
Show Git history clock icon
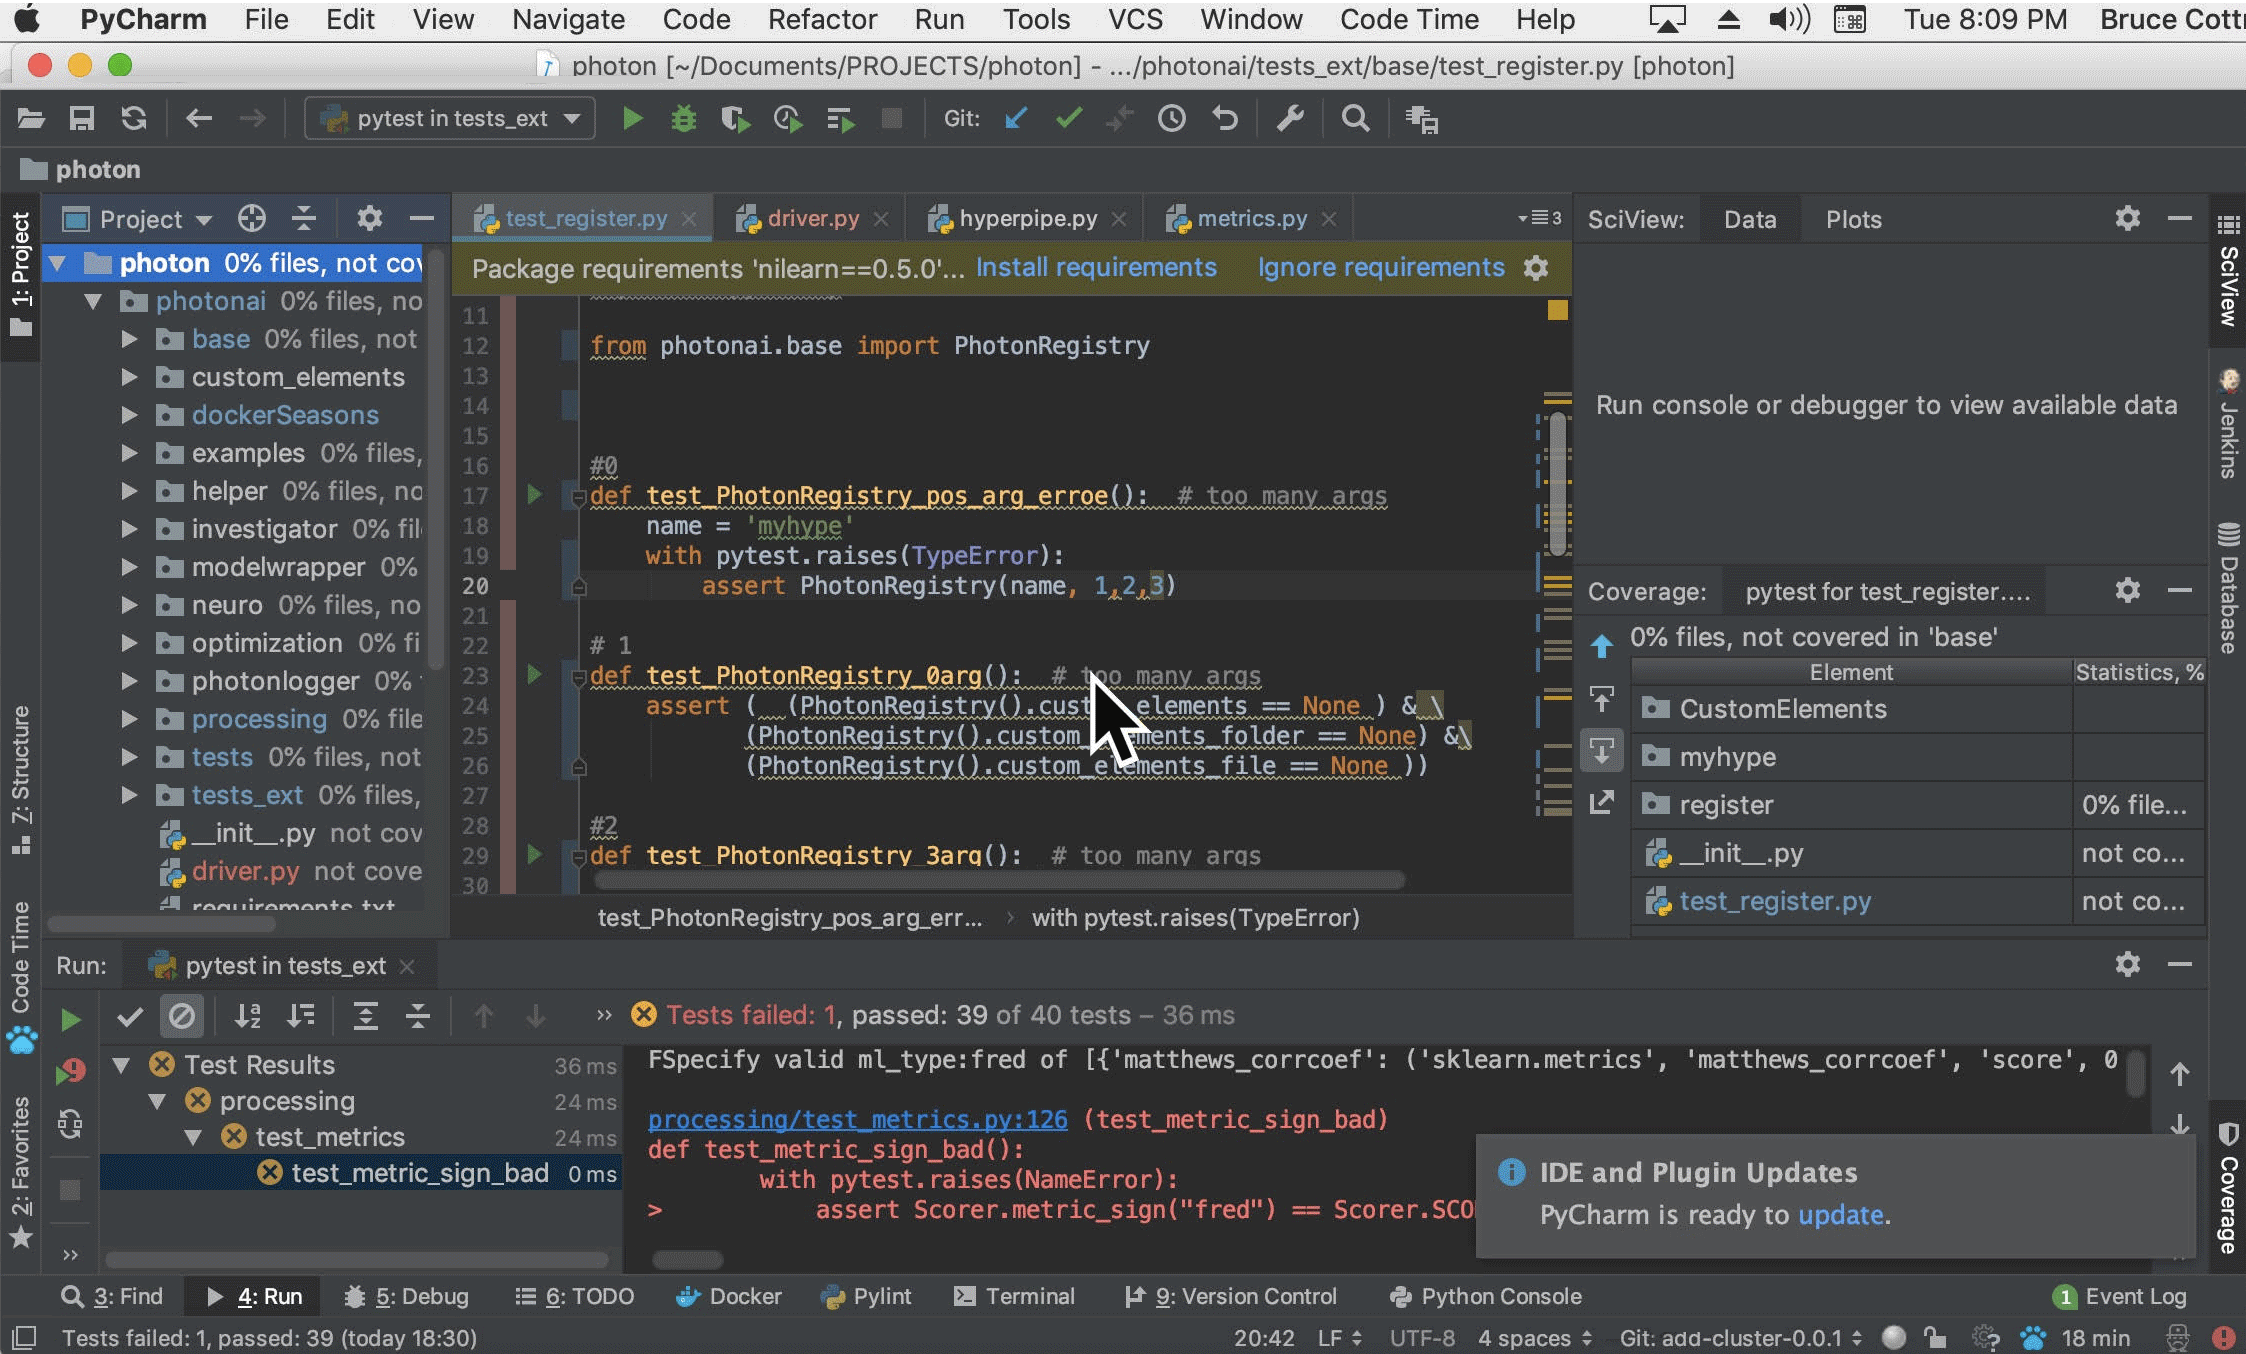point(1172,119)
